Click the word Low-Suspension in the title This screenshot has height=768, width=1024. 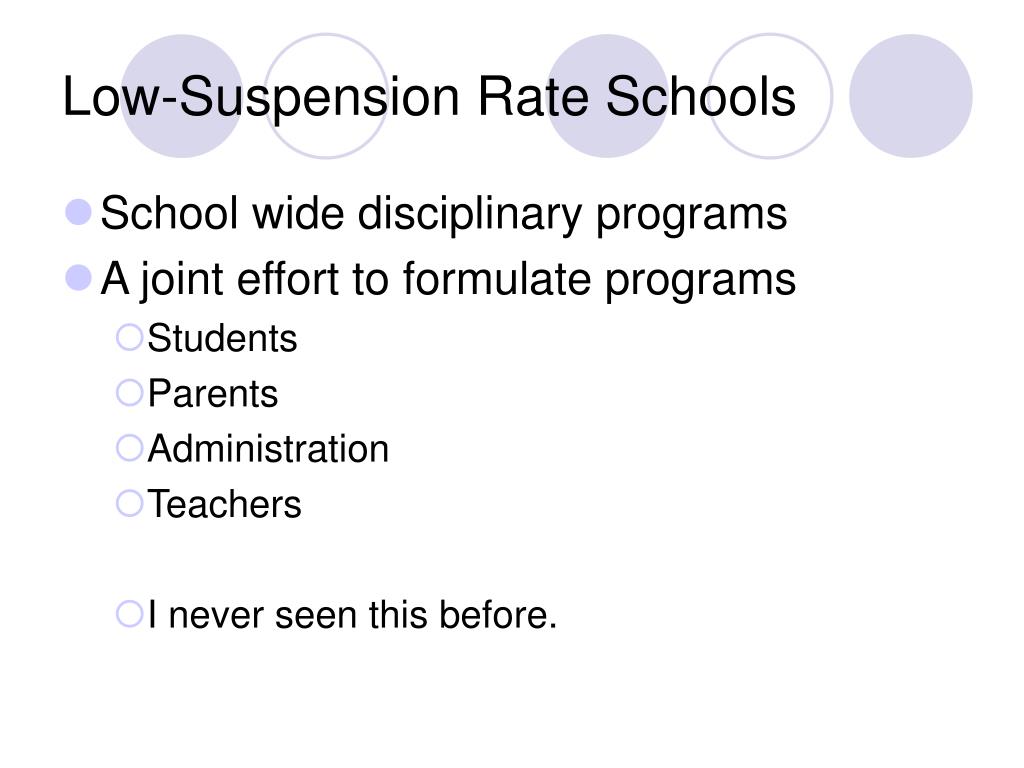pyautogui.click(x=261, y=99)
